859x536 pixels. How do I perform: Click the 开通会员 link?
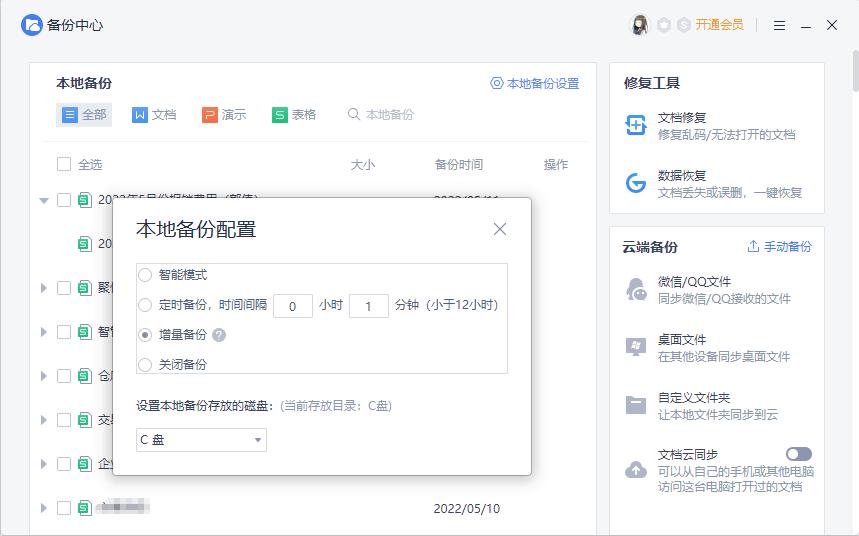click(x=719, y=25)
